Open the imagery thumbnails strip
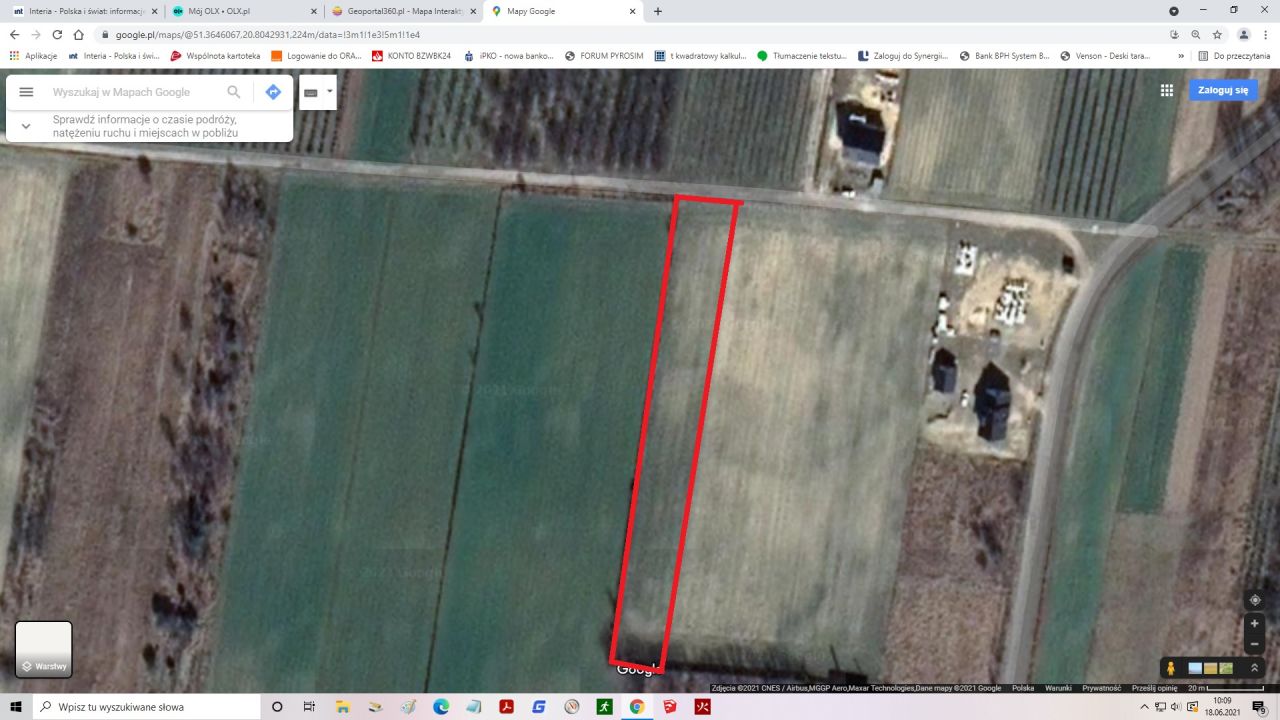This screenshot has width=1280, height=720. point(1210,668)
